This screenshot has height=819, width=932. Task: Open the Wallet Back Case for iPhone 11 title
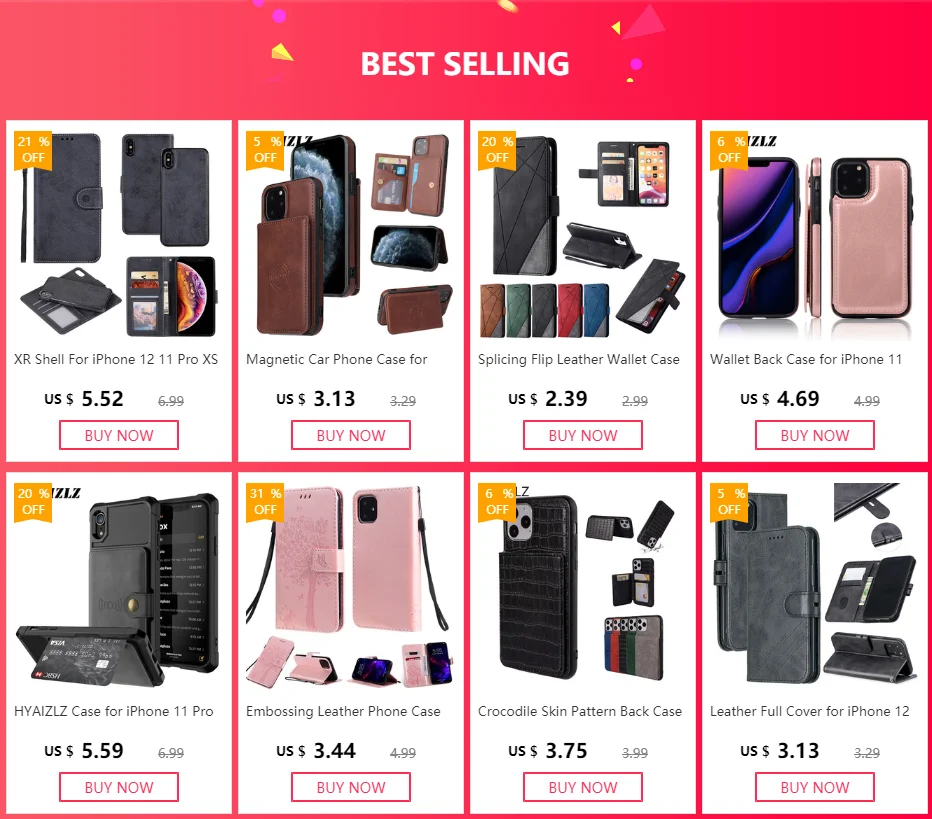[806, 360]
